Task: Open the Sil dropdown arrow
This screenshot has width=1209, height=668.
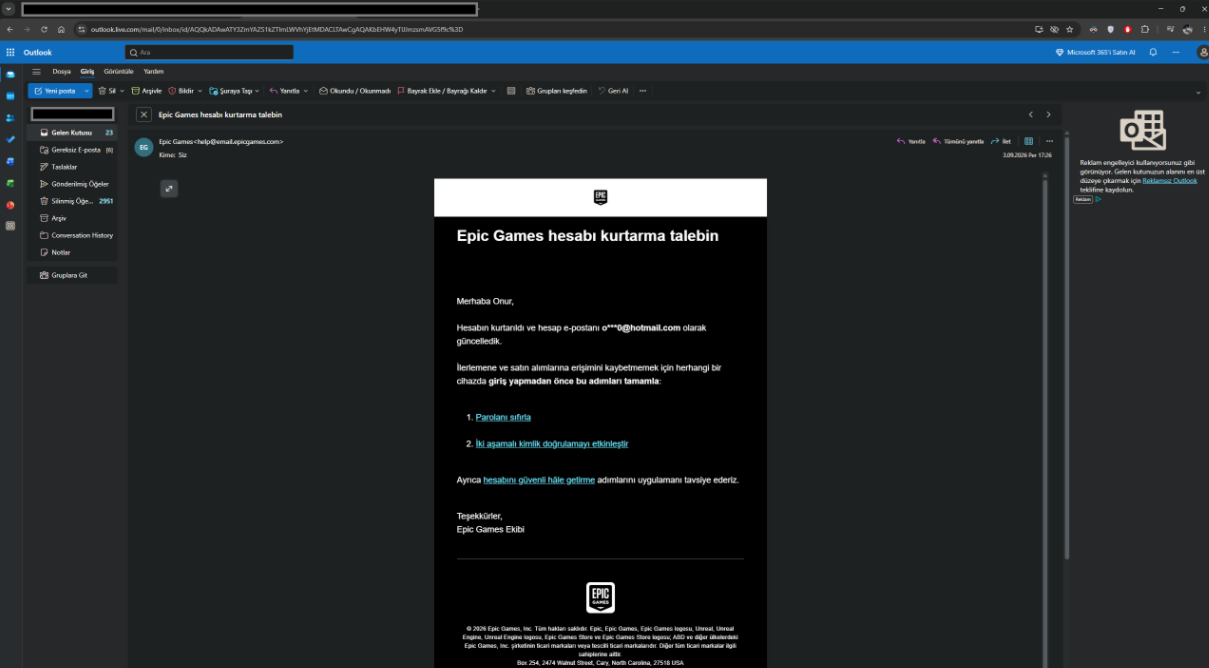Action: (122, 91)
